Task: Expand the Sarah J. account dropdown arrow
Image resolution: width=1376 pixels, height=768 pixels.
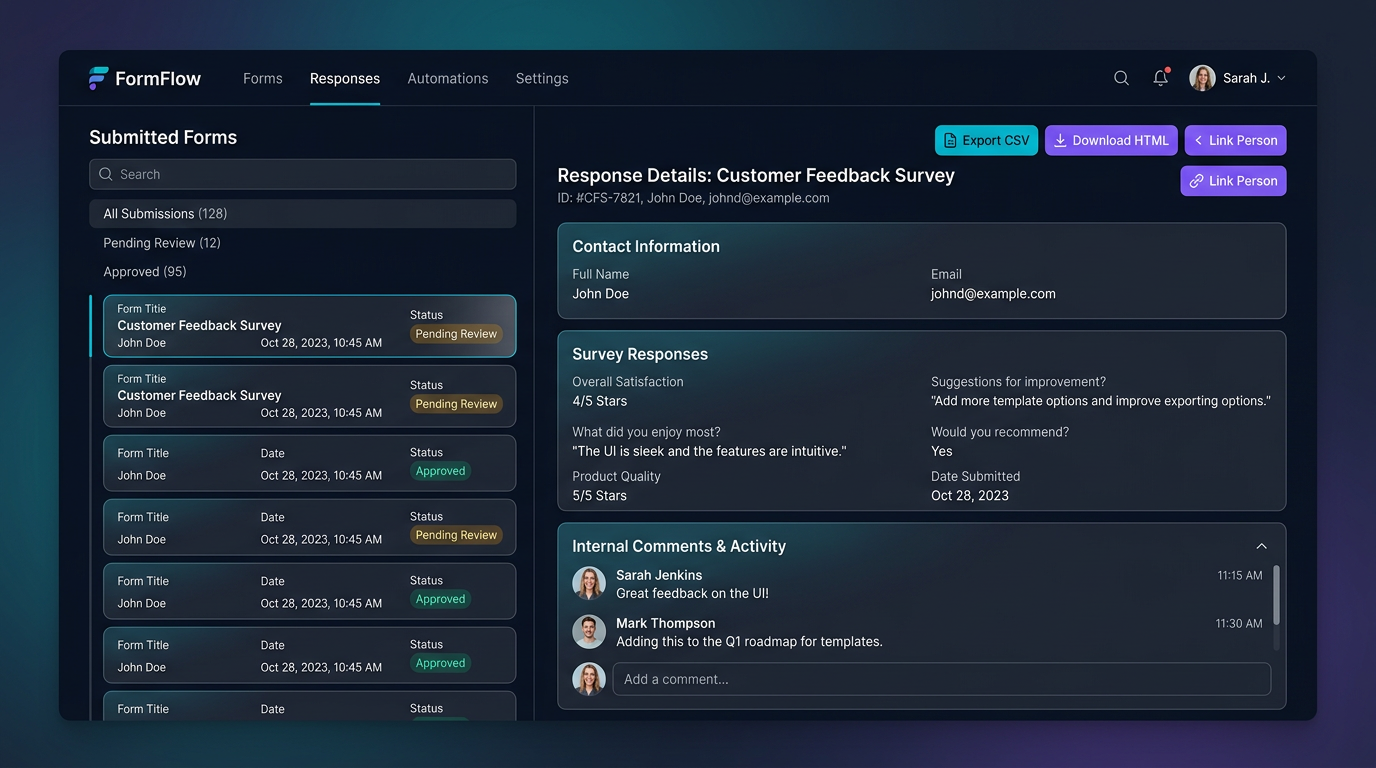Action: tap(1281, 78)
